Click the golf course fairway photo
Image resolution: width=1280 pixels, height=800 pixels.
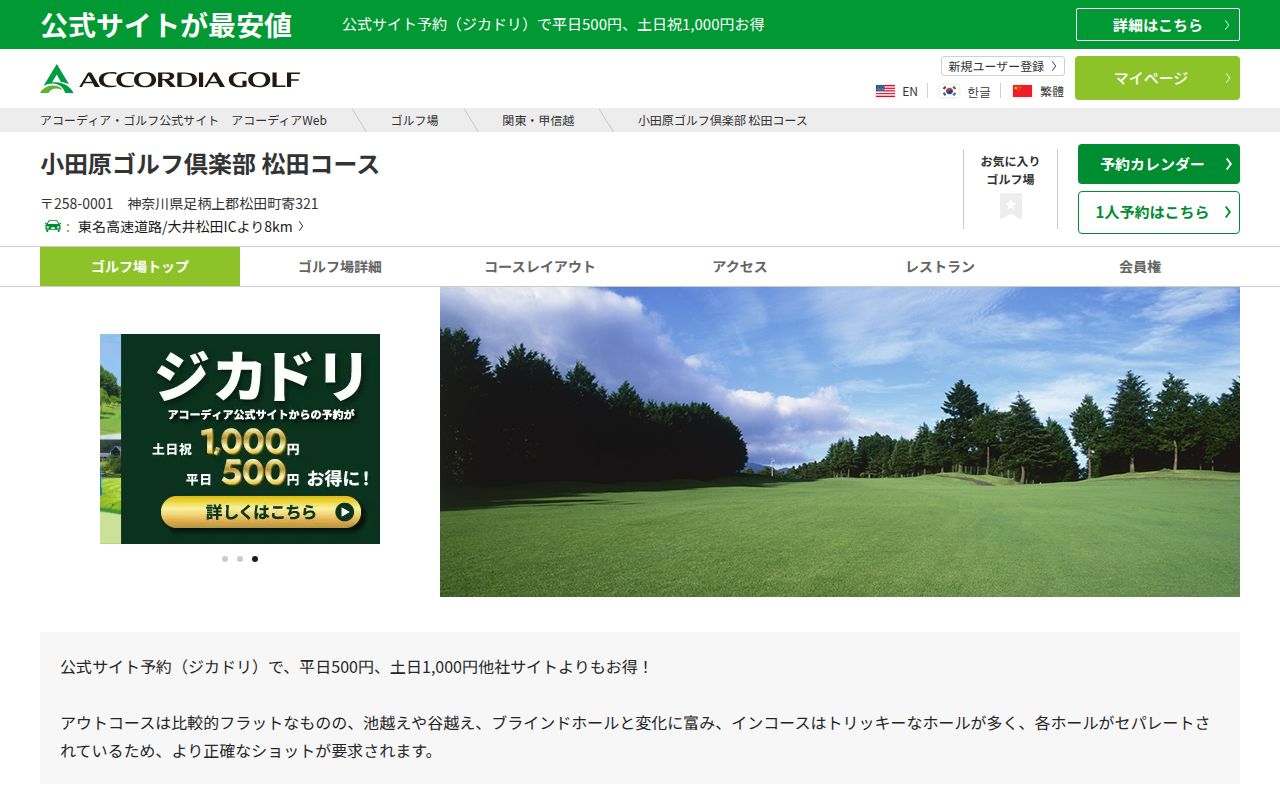(x=840, y=442)
